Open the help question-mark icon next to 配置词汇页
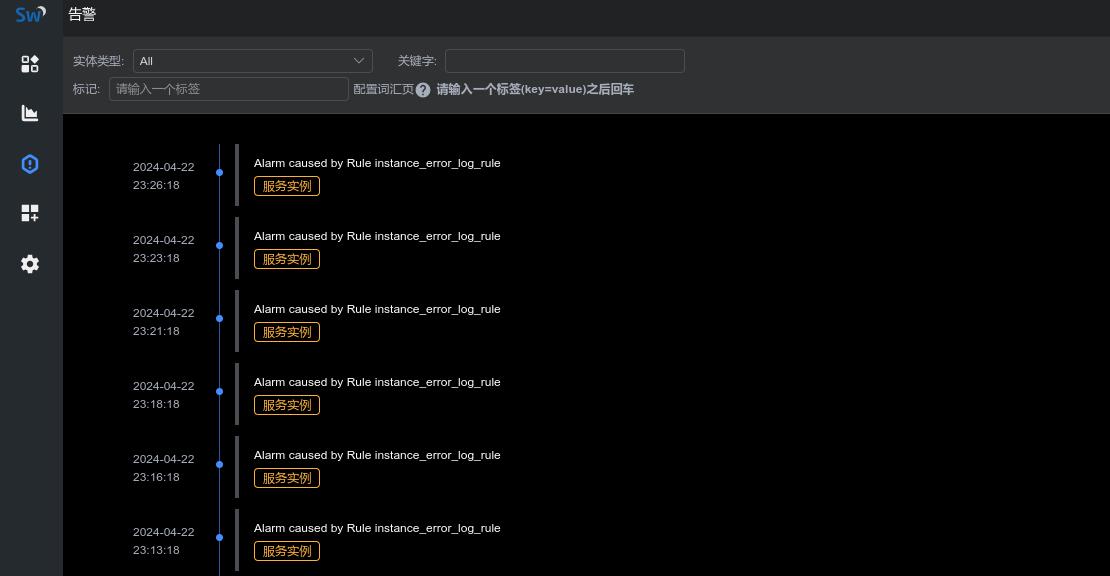1110x576 pixels. (x=423, y=89)
